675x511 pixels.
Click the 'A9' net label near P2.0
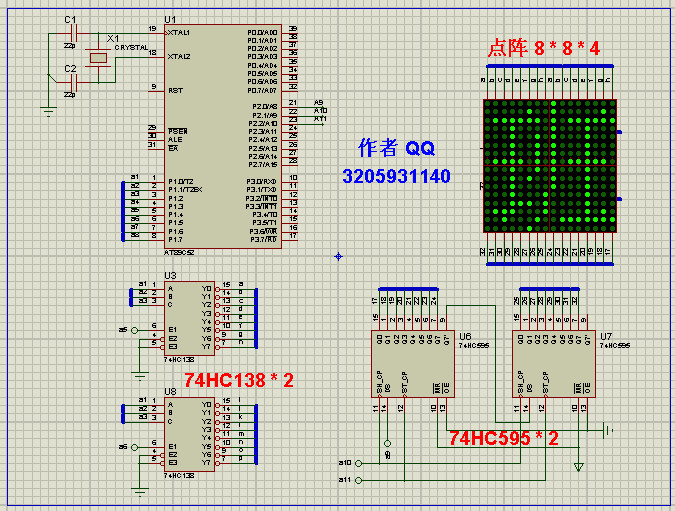pos(319,102)
